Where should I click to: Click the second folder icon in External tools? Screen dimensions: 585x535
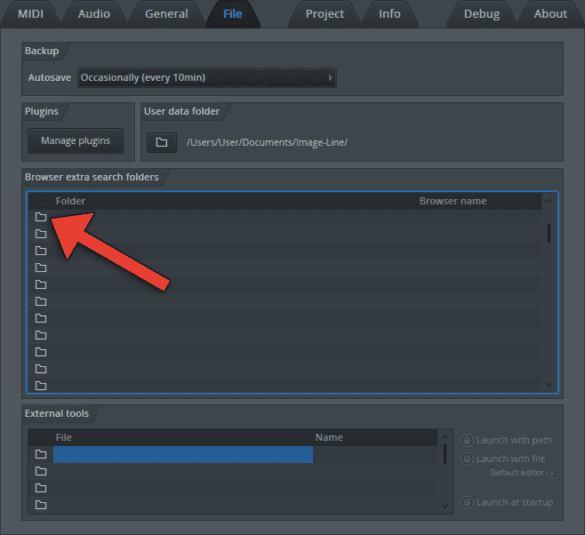coord(41,471)
